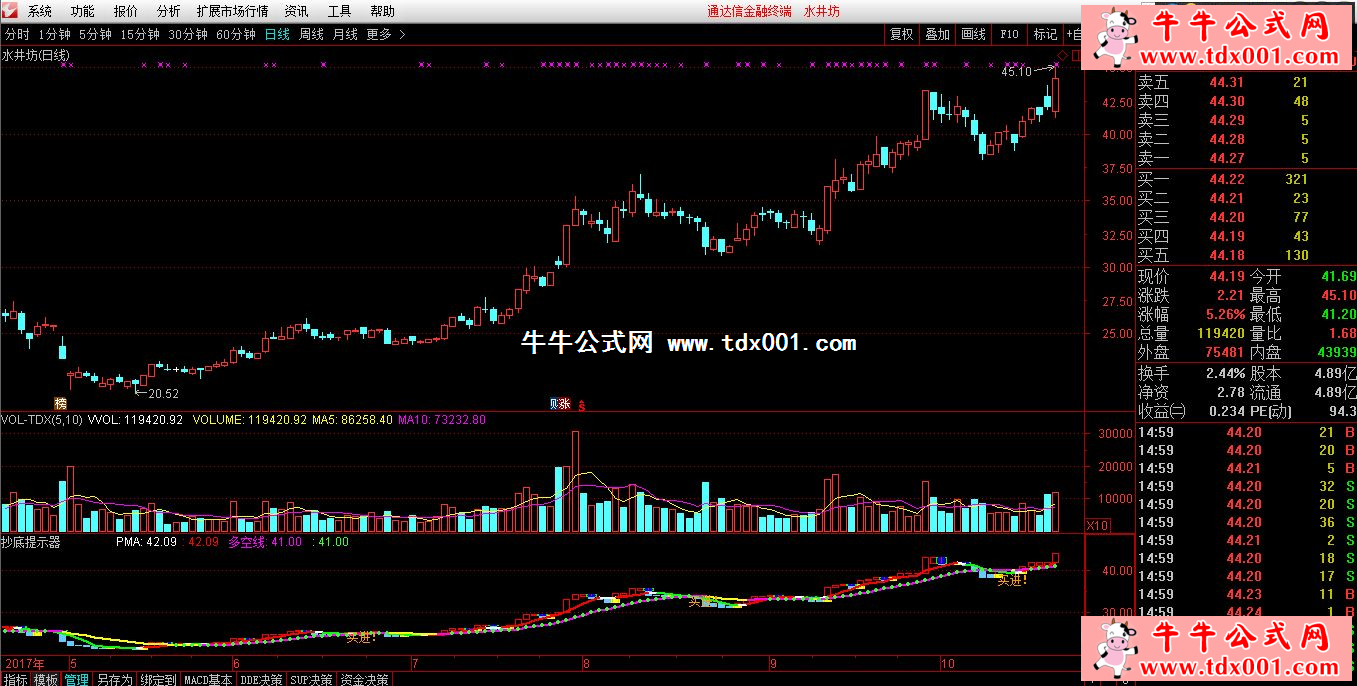Select the 管理 tab at bottom
The height and width of the screenshot is (686, 1357).
[x=77, y=679]
